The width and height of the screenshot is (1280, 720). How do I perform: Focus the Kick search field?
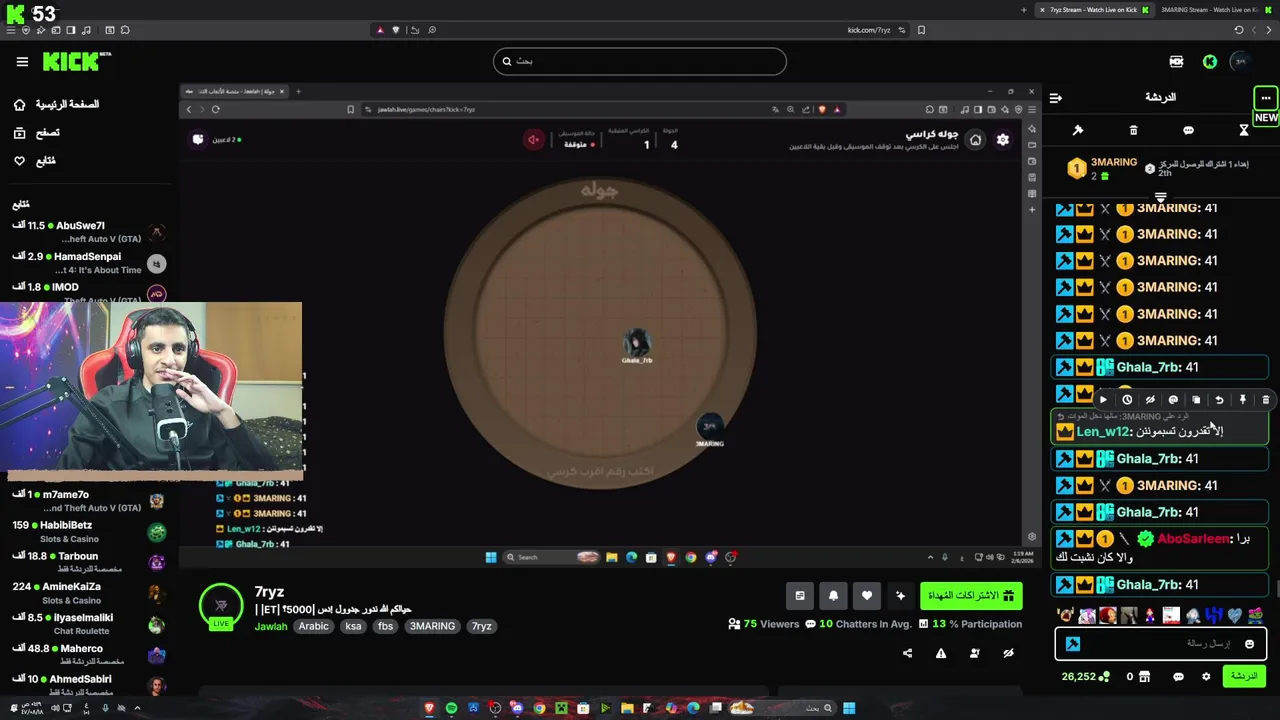point(640,61)
